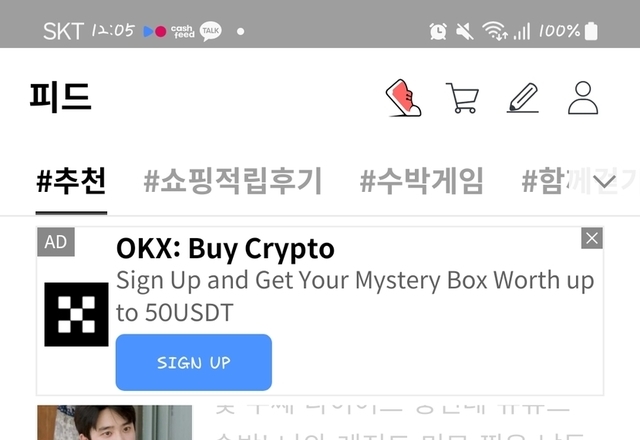This screenshot has height=440, width=640.
Task: Open the post thumbnail of a man
Action: point(114,422)
